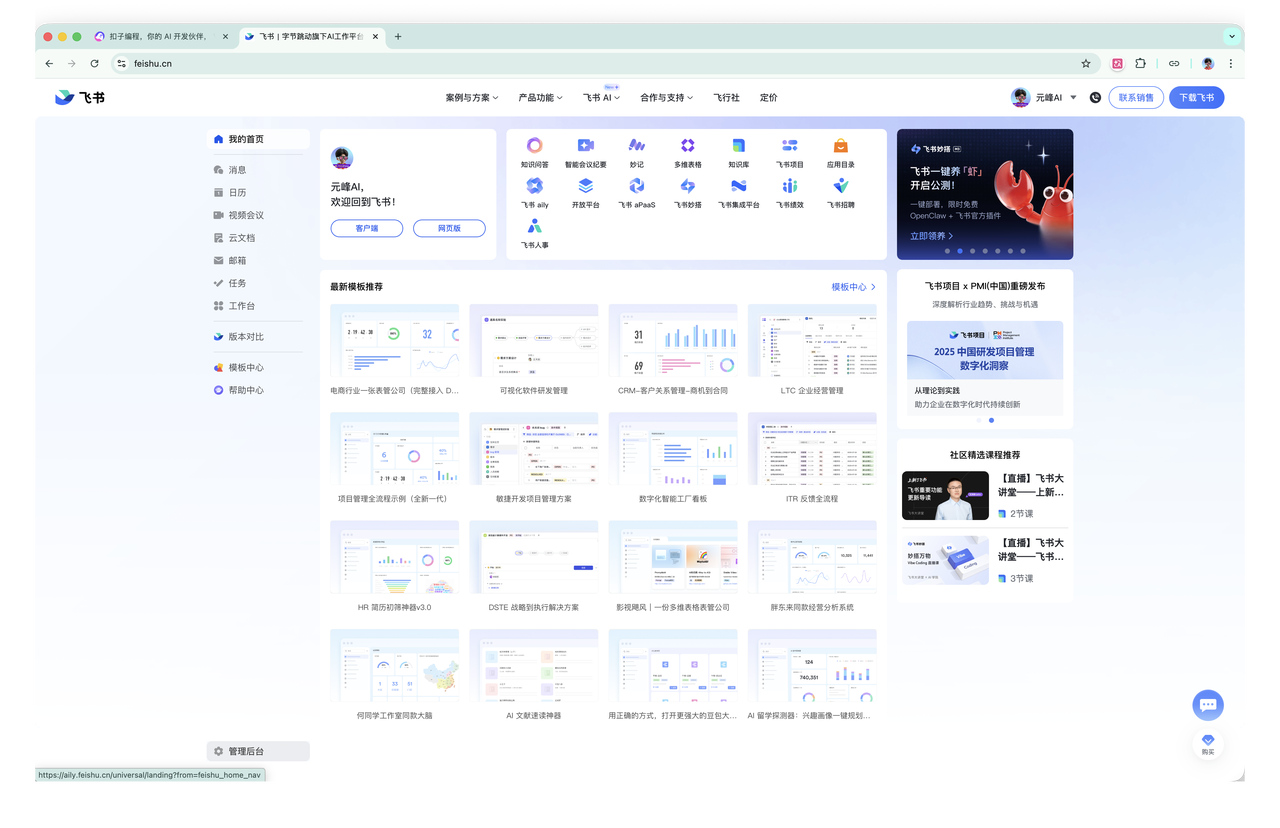Open the 飞行社 nav item
The image size is (1280, 828).
pyautogui.click(x=726, y=98)
